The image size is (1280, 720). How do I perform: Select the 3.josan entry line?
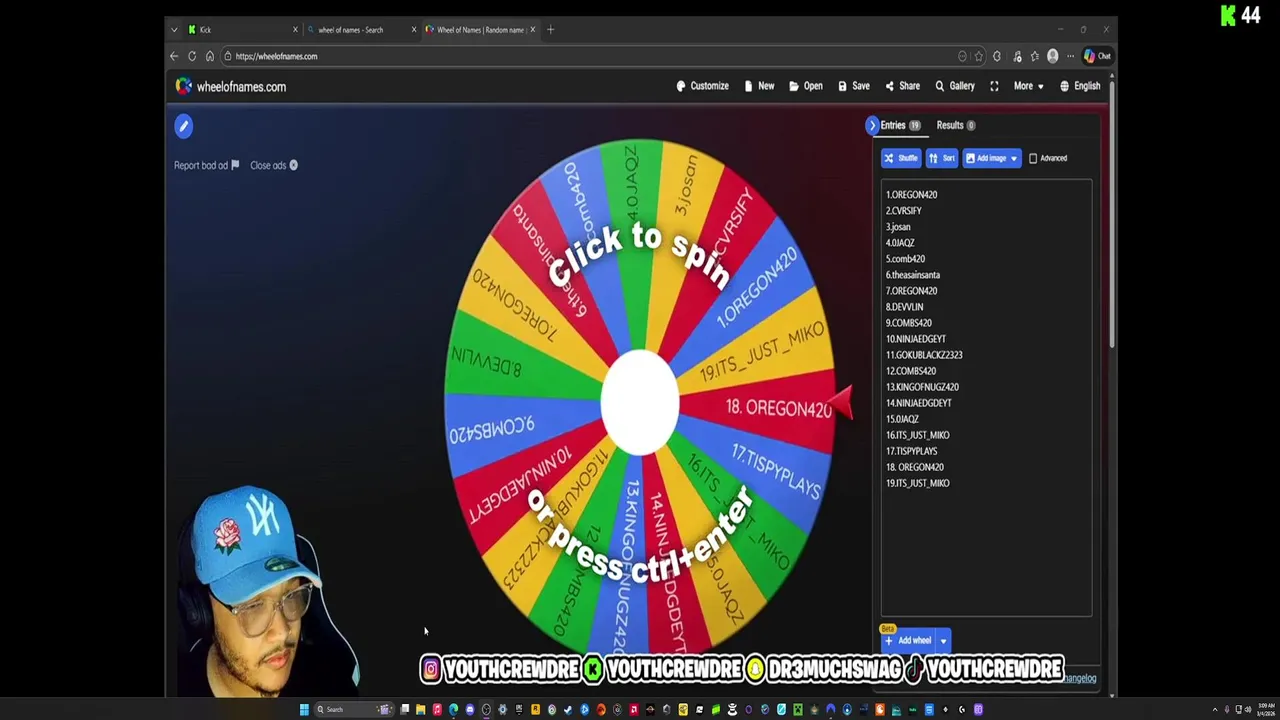pyautogui.click(x=898, y=227)
